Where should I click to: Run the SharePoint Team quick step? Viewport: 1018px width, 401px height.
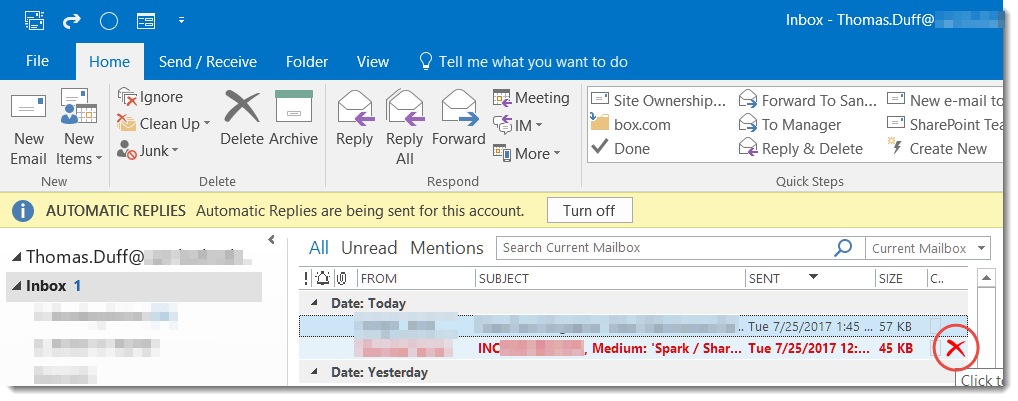click(x=945, y=124)
